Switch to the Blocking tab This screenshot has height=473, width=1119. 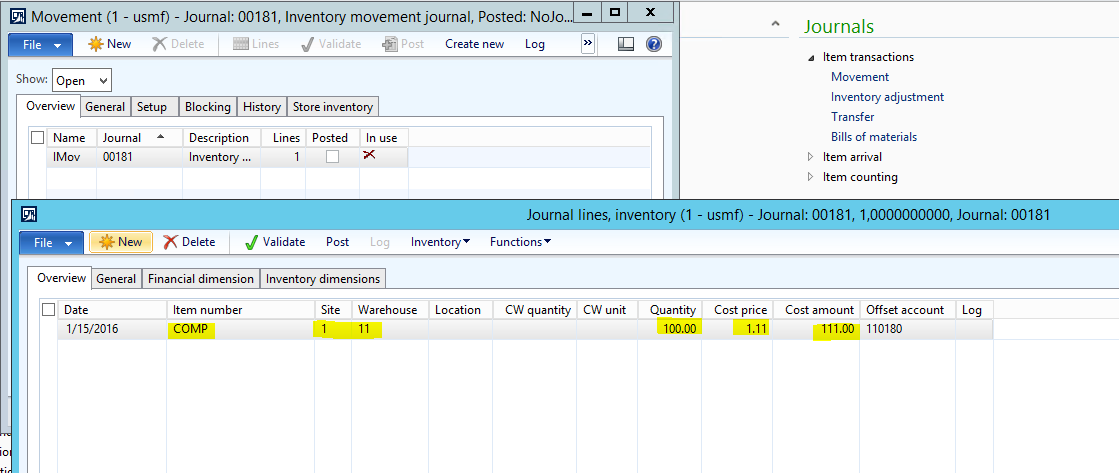click(208, 107)
